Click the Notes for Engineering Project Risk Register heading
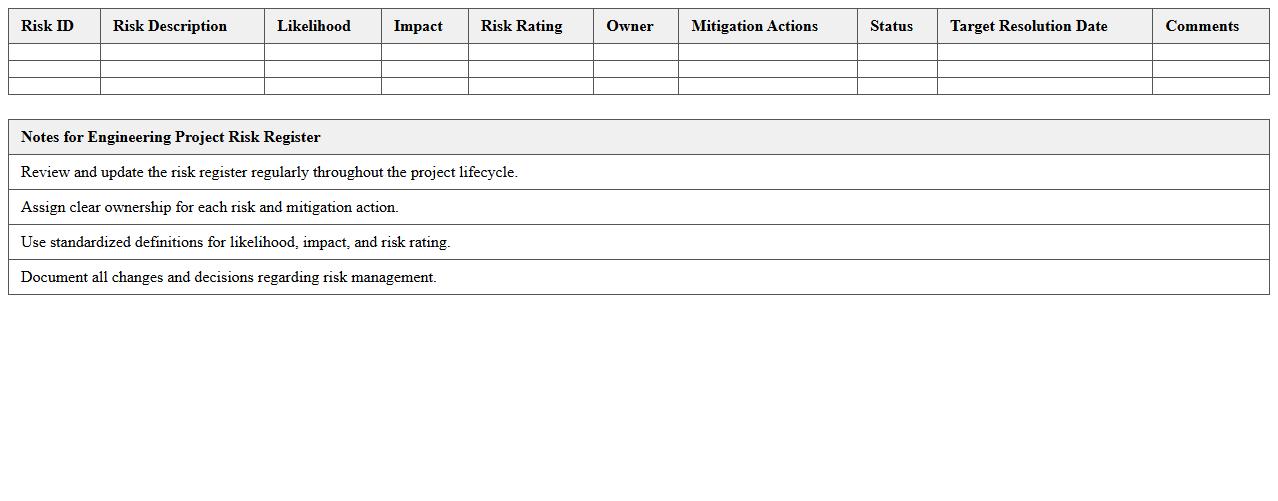Viewport: 1278px width, 501px height. click(171, 137)
